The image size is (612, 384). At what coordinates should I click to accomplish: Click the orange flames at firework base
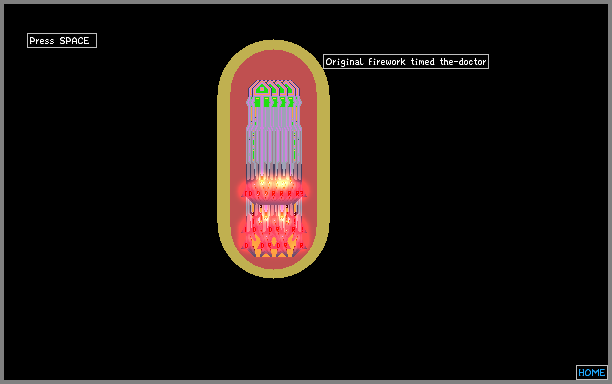274,247
